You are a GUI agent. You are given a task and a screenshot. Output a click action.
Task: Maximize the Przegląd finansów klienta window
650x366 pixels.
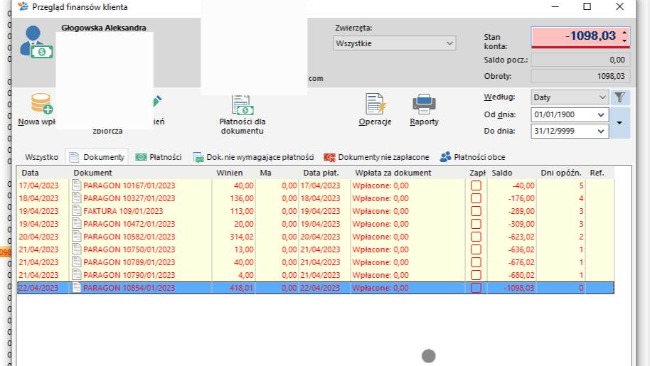coord(587,7)
